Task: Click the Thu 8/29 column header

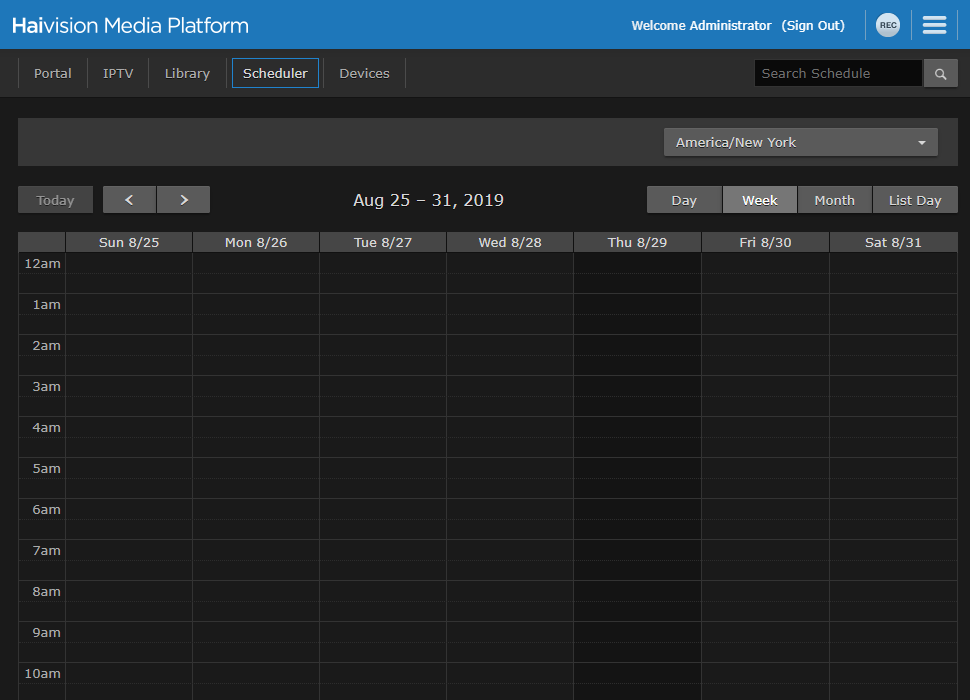Action: tap(637, 241)
